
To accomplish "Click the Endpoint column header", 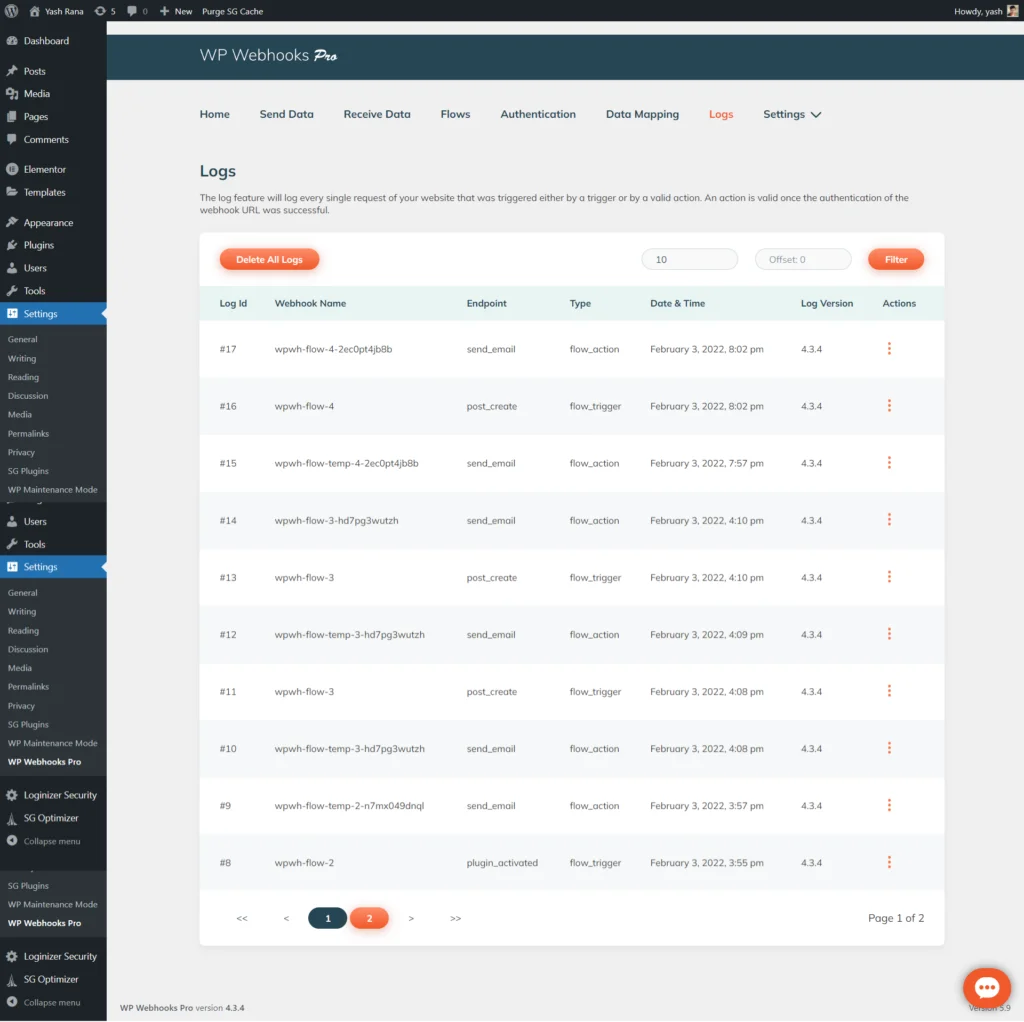I will click(486, 303).
